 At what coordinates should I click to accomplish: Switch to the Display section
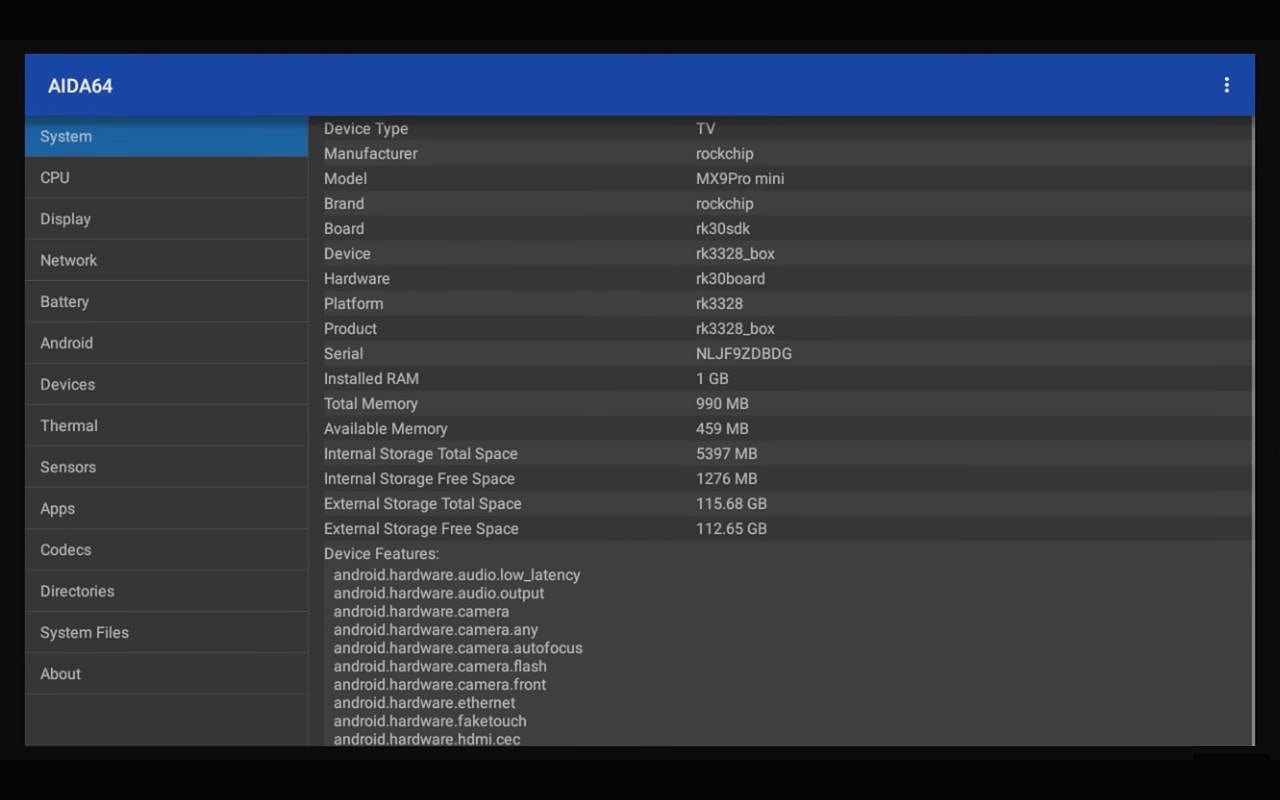tap(166, 219)
